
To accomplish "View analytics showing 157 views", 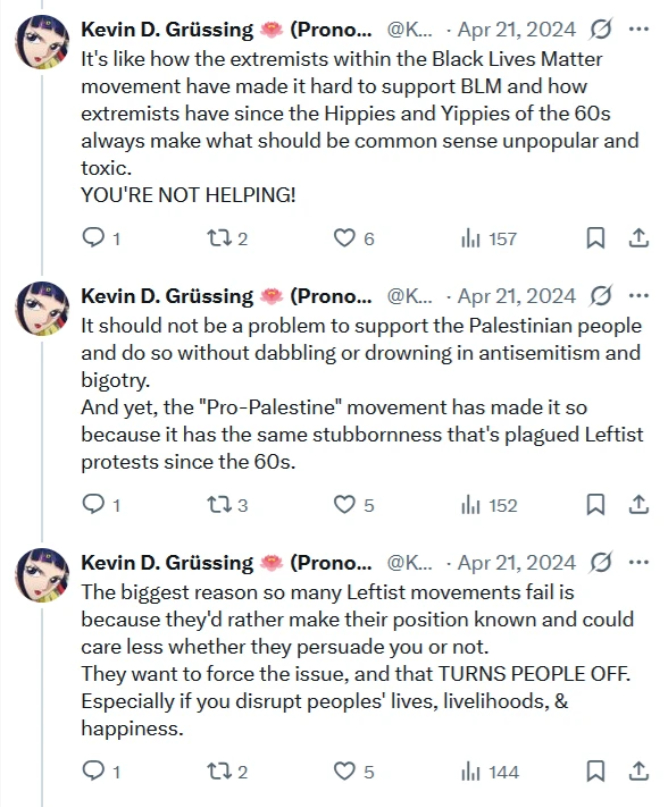I will [469, 238].
